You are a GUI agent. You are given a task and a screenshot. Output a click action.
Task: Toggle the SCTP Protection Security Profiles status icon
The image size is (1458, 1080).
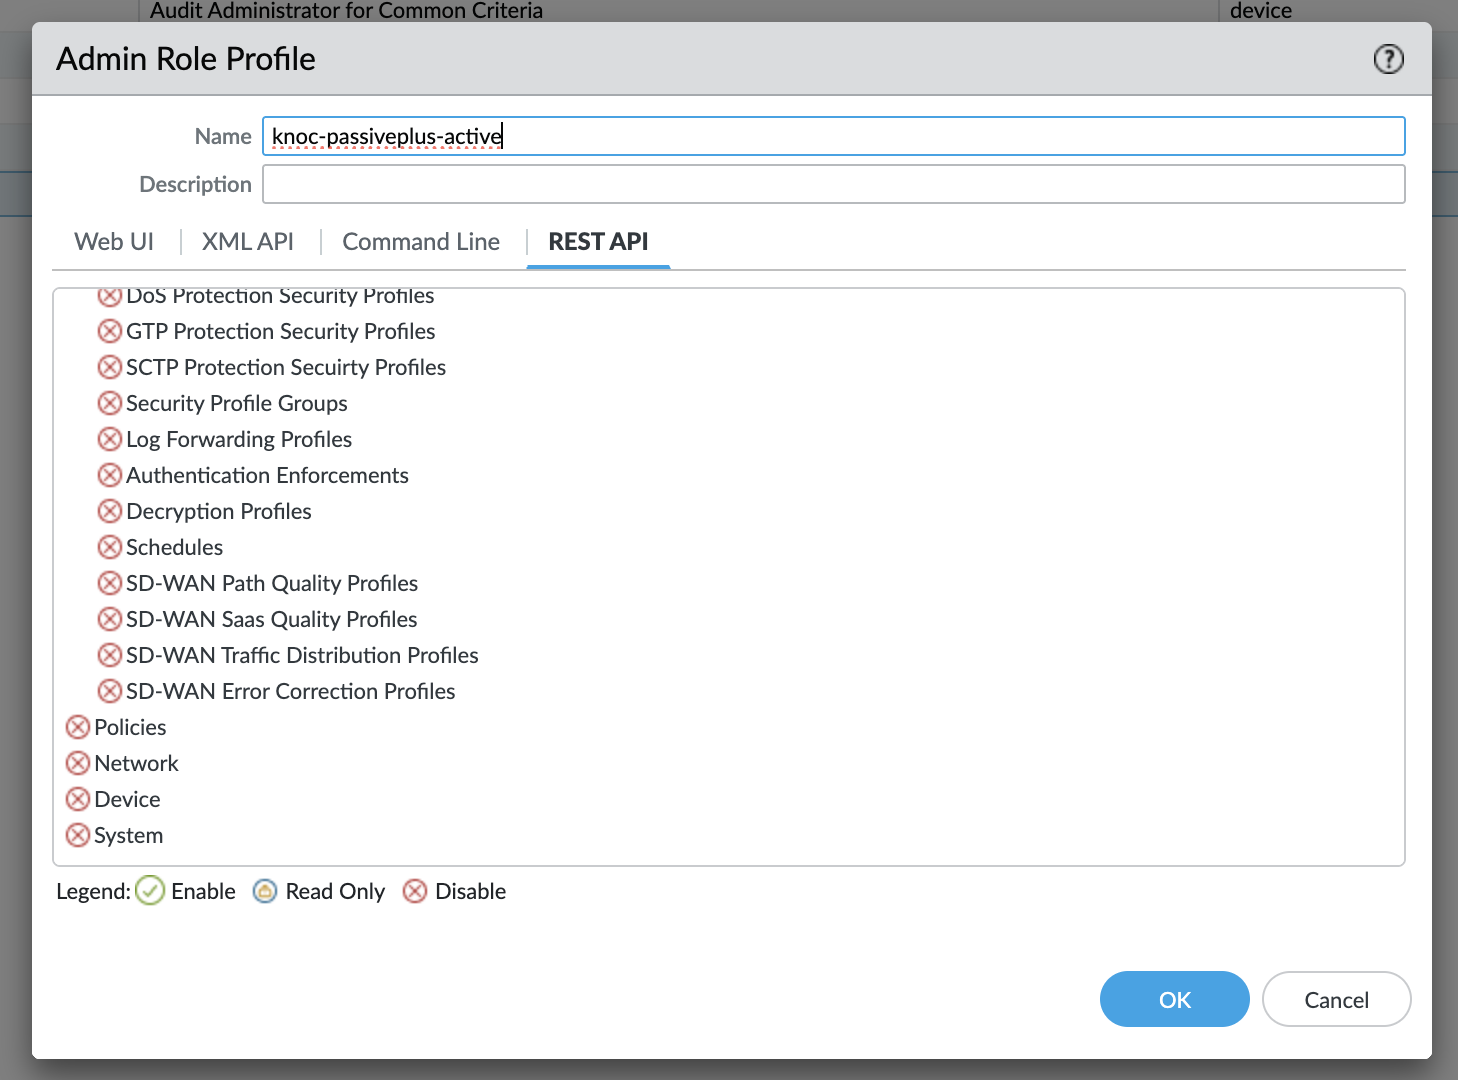[x=110, y=367]
